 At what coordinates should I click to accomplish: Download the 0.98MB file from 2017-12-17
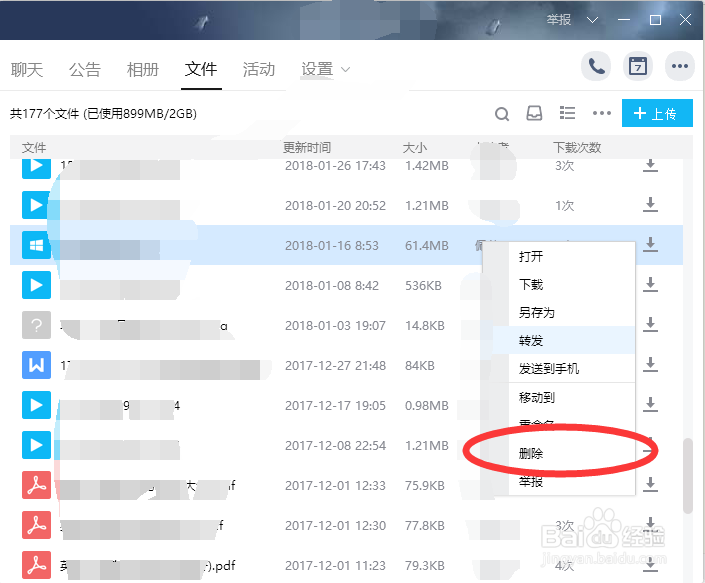click(x=650, y=405)
